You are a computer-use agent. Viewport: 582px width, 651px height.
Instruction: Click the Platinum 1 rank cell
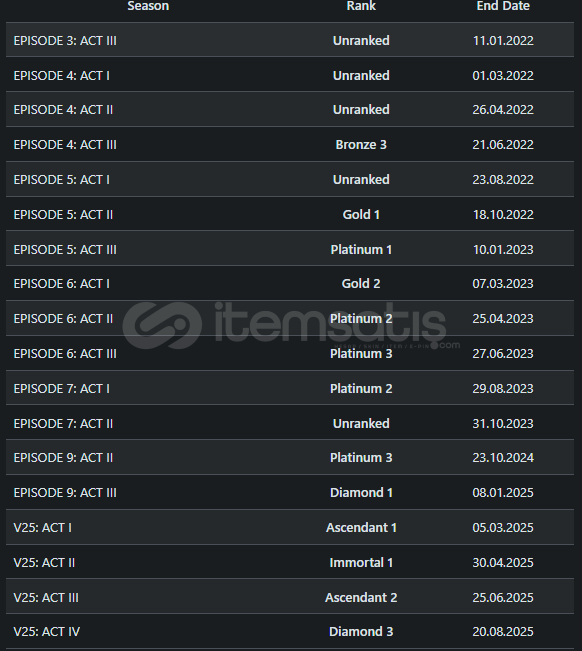pyautogui.click(x=361, y=250)
